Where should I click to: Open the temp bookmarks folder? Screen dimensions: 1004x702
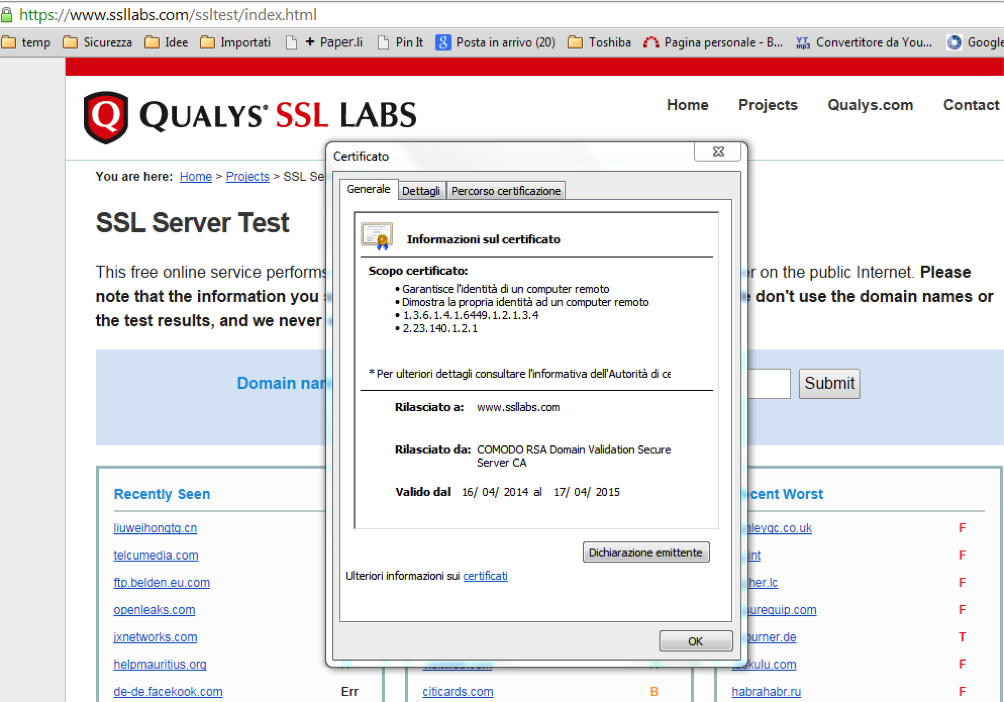click(26, 42)
